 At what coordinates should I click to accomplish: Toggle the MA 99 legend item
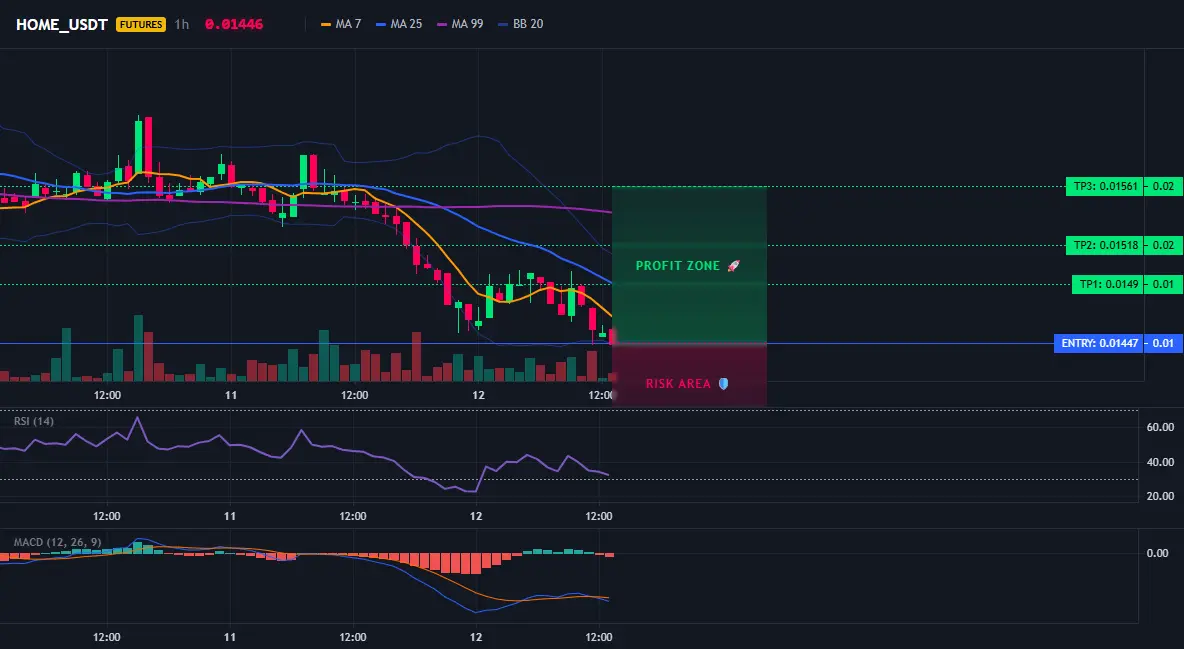click(460, 24)
